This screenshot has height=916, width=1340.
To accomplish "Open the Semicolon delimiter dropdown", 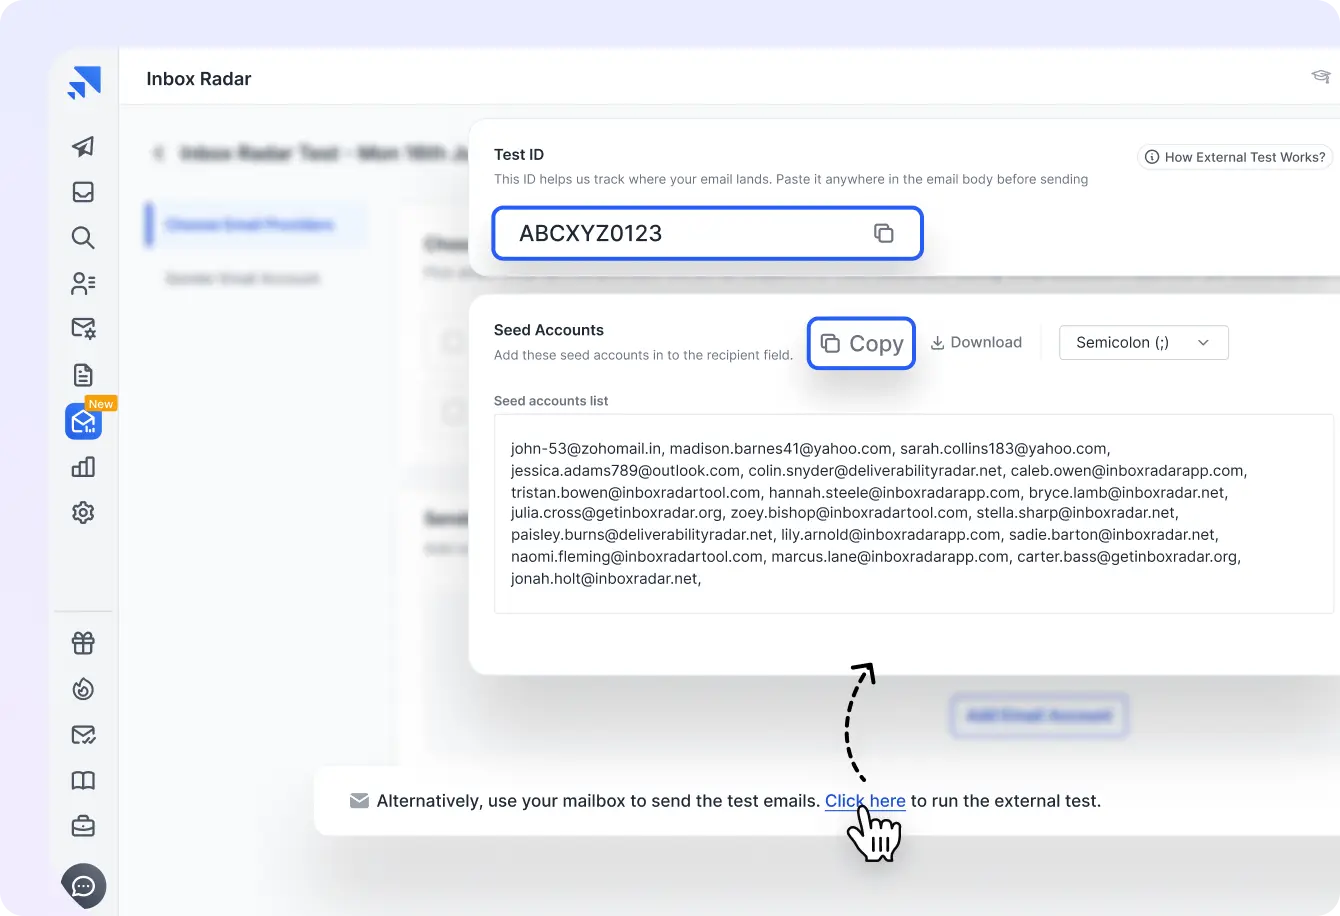I will click(x=1143, y=342).
